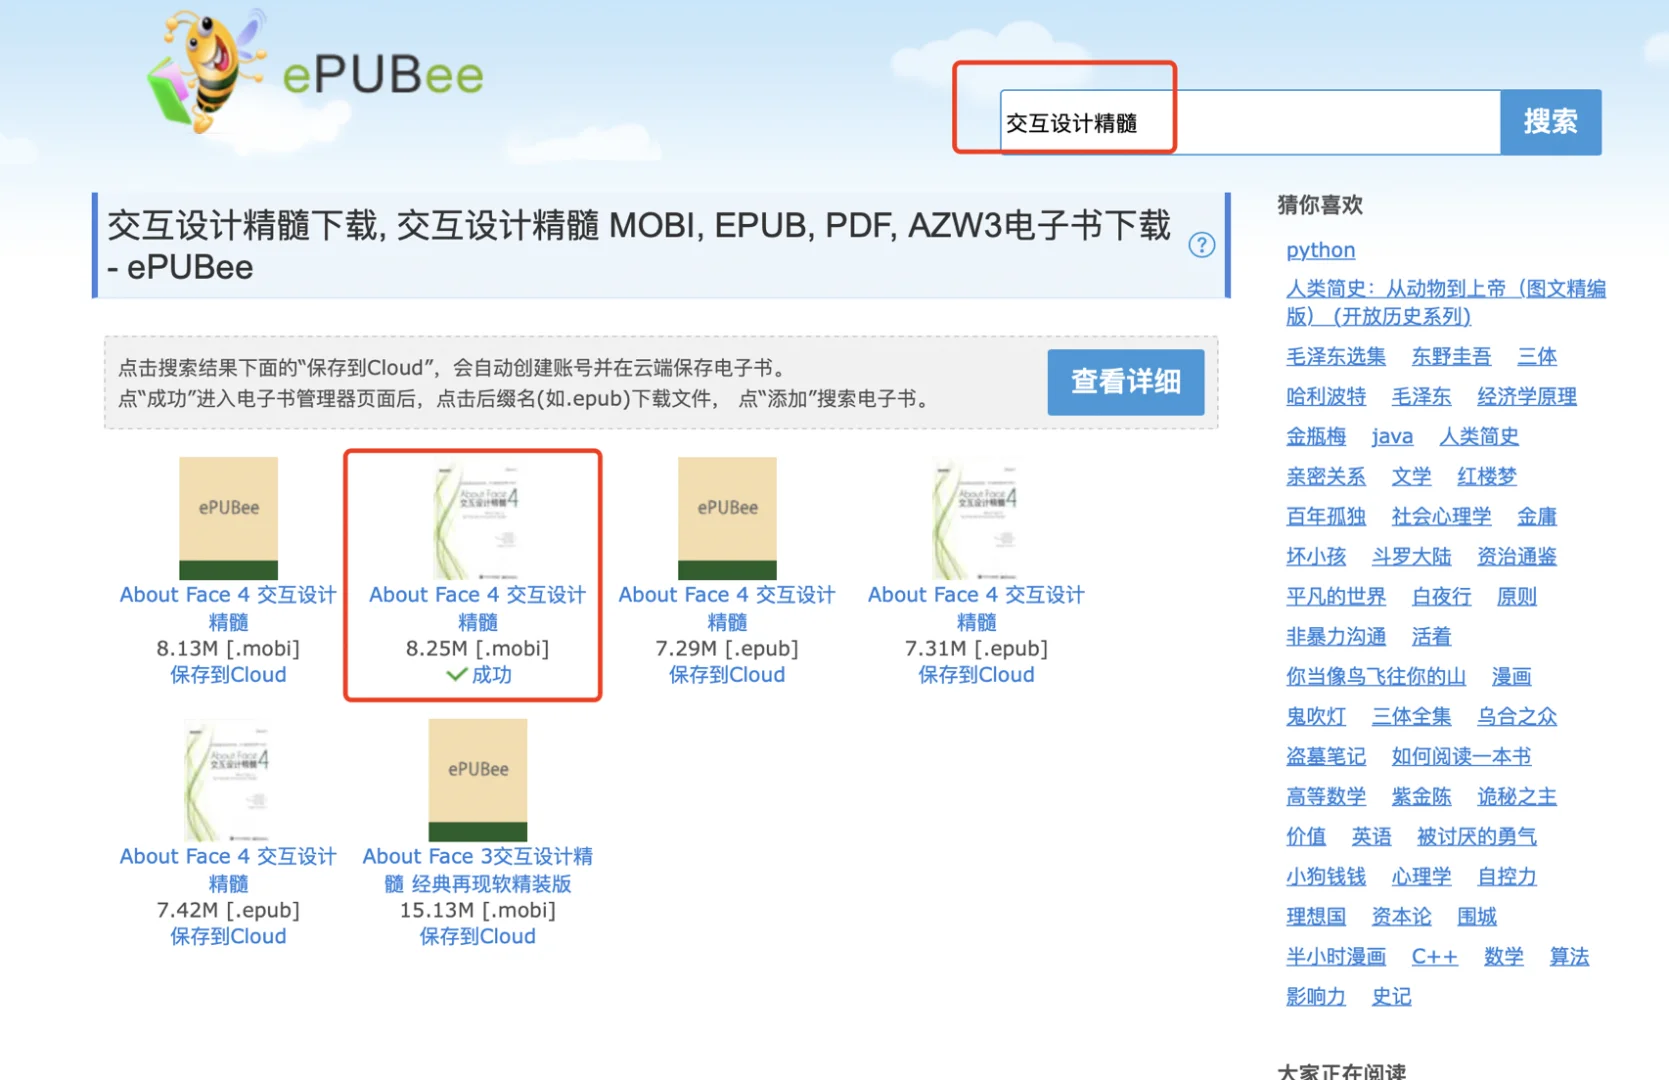
Task: Open the 活着 link
Action: point(1431,636)
